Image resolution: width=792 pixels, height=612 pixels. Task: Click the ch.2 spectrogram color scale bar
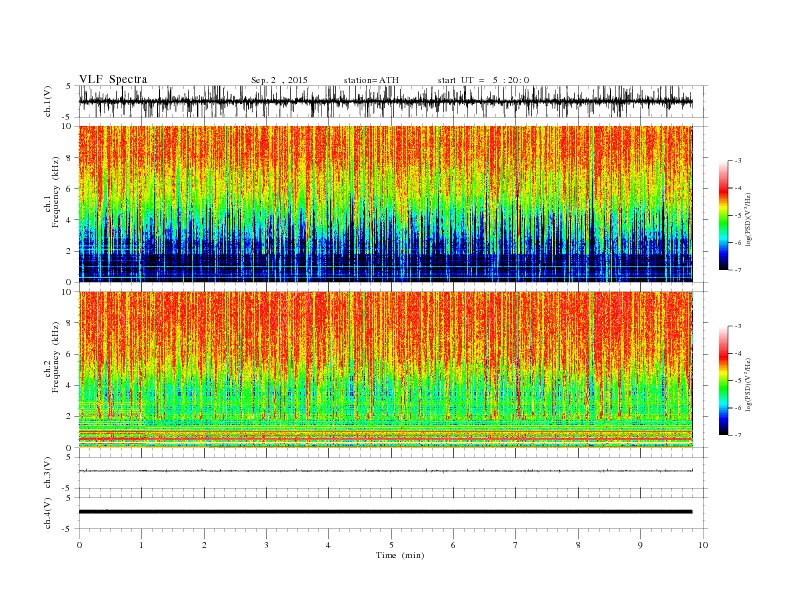tap(724, 380)
